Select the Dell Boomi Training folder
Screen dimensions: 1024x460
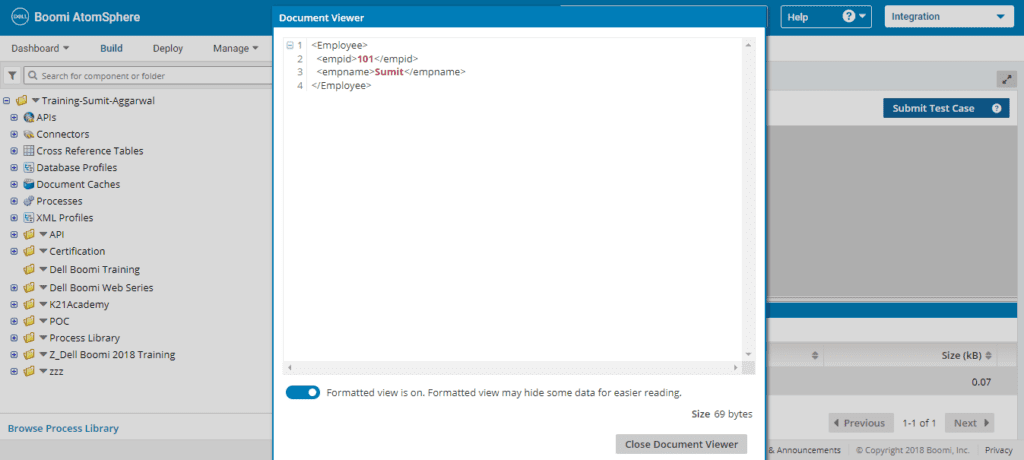pos(95,269)
